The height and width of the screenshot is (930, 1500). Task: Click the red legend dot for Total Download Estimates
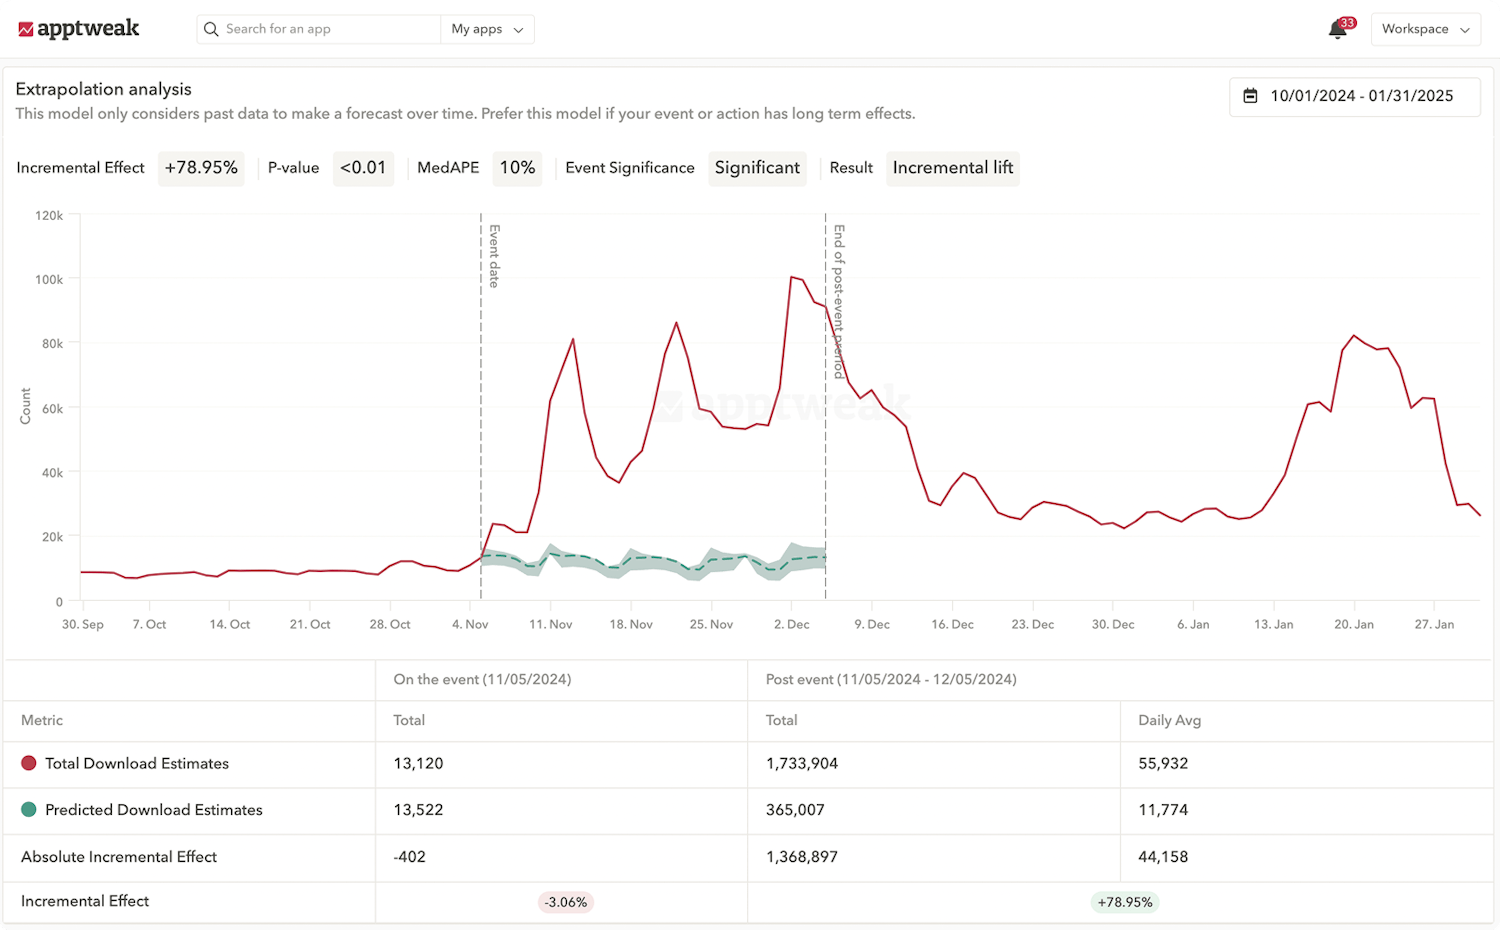(28, 763)
